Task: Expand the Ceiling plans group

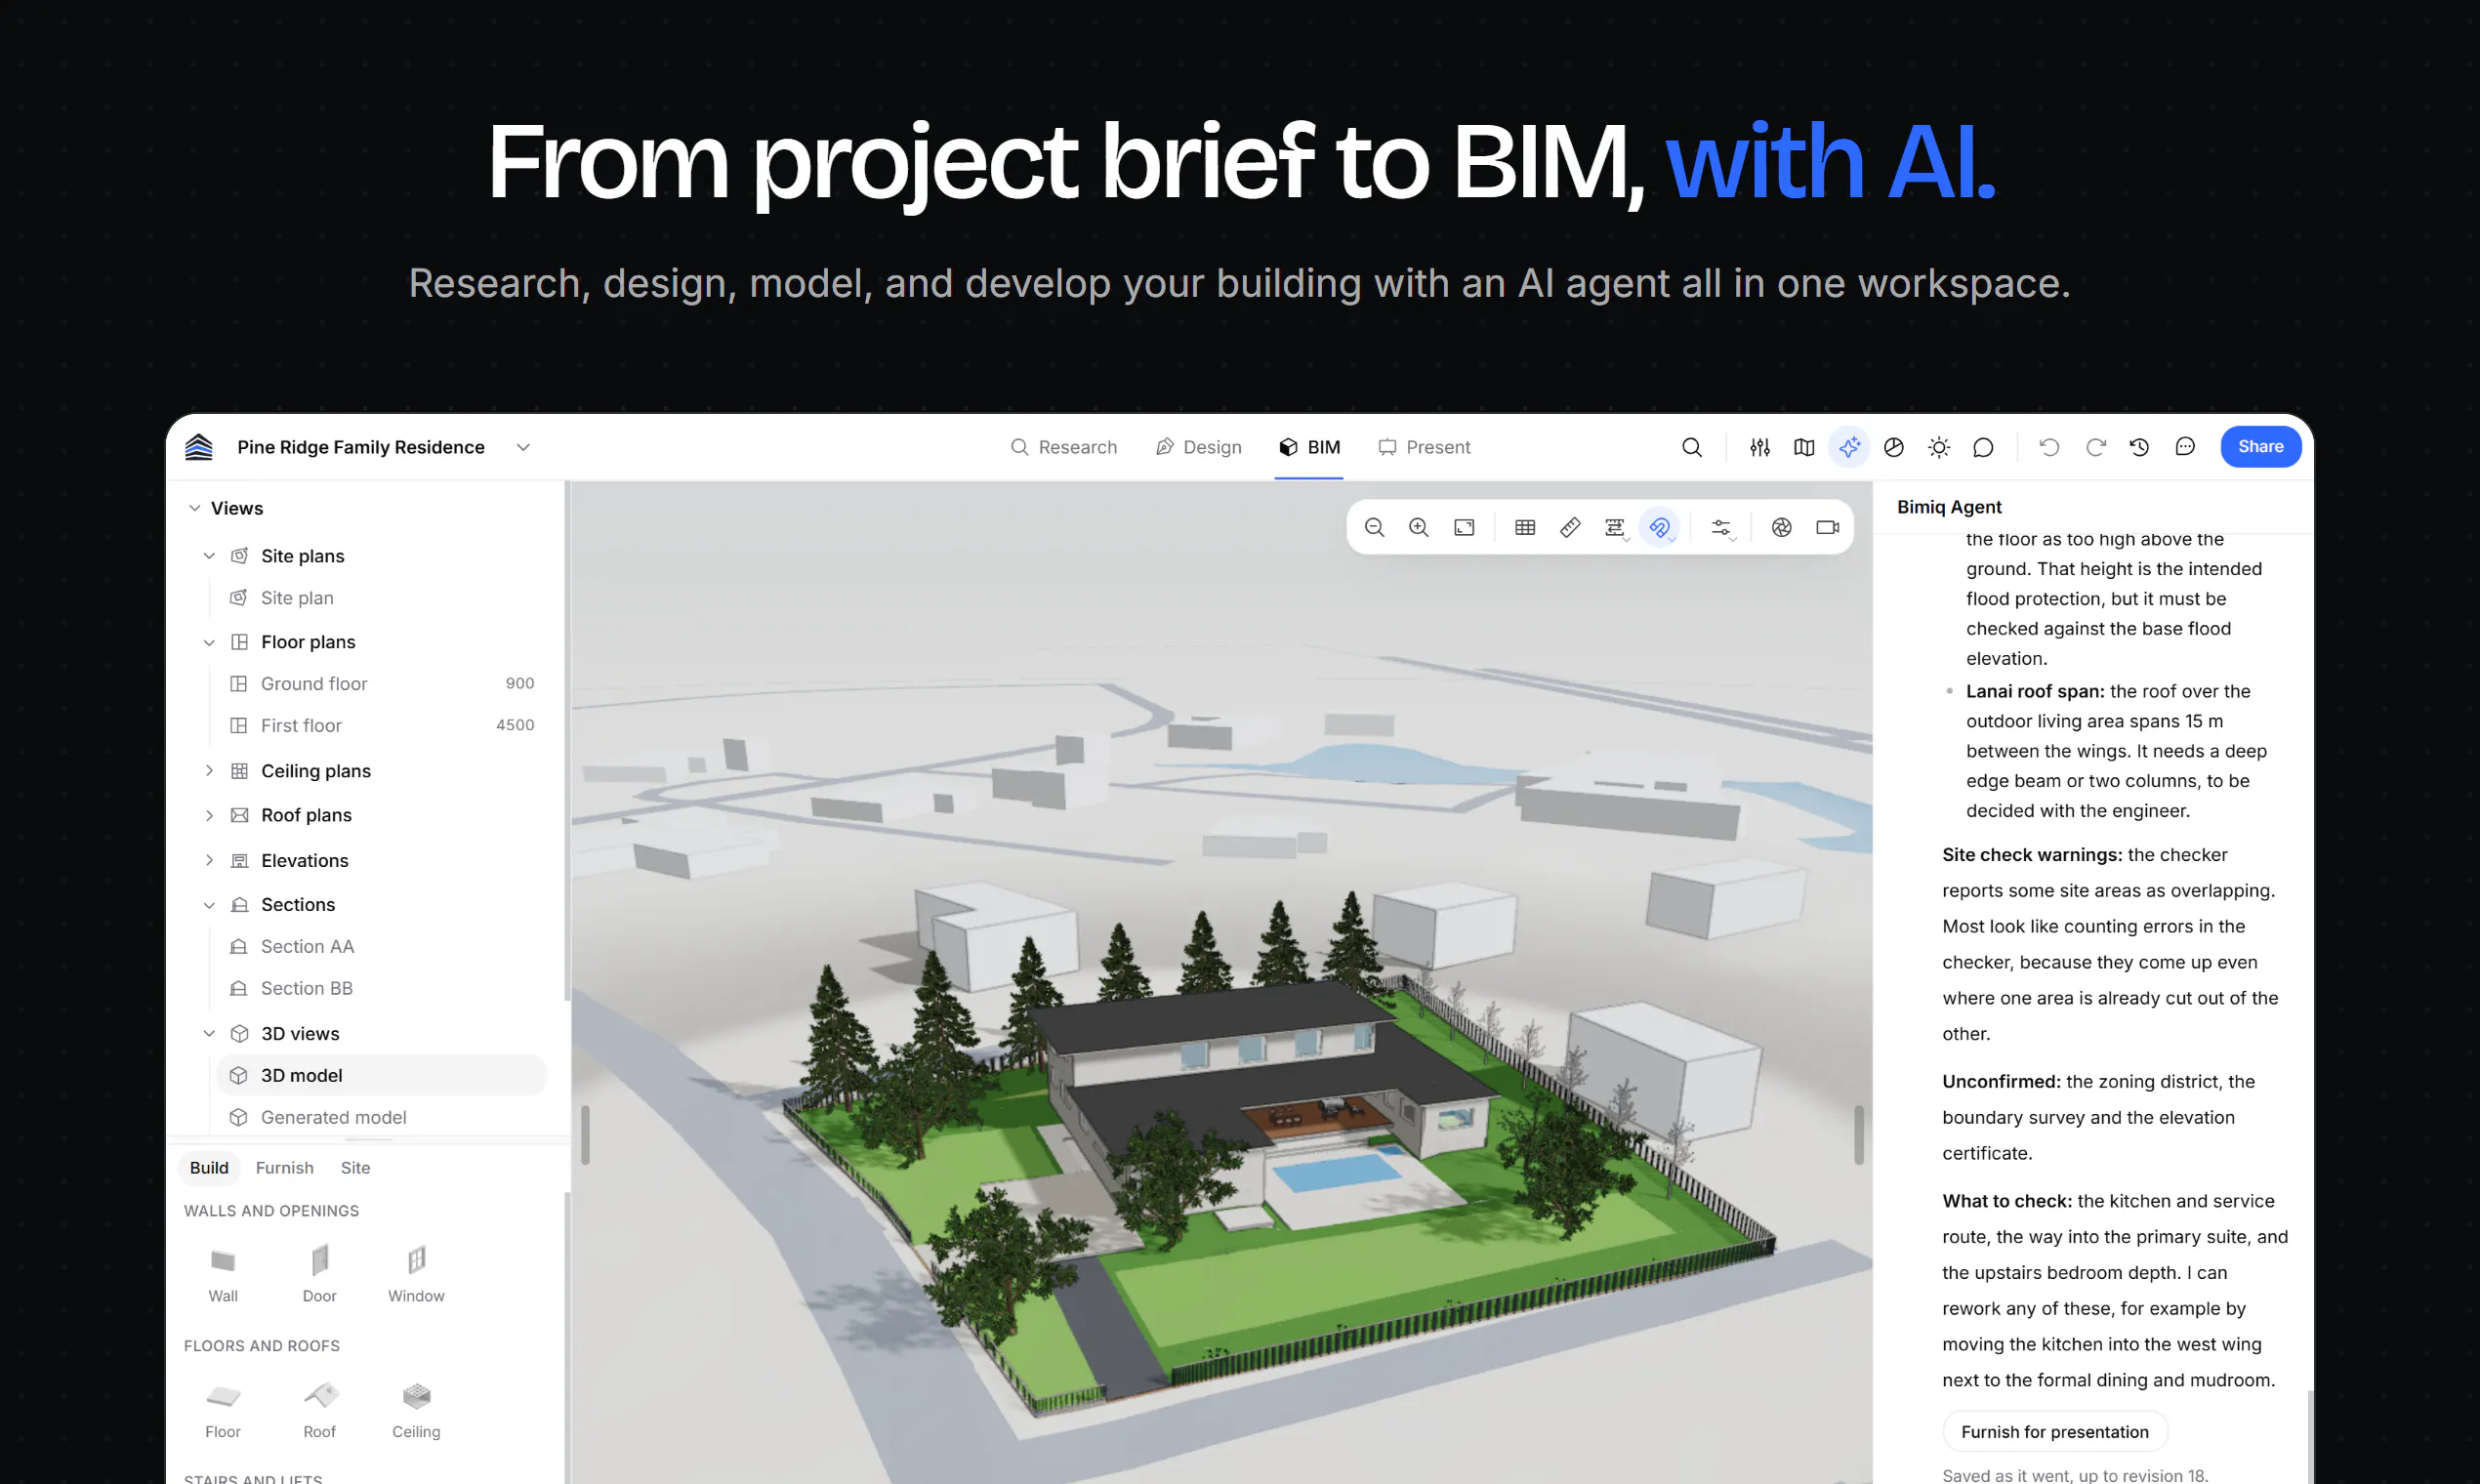Action: pyautogui.click(x=209, y=771)
